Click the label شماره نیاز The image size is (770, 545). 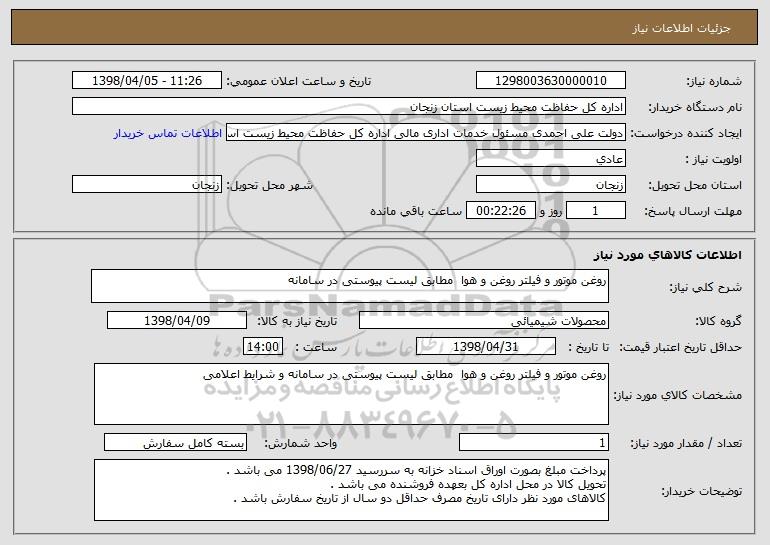point(714,81)
